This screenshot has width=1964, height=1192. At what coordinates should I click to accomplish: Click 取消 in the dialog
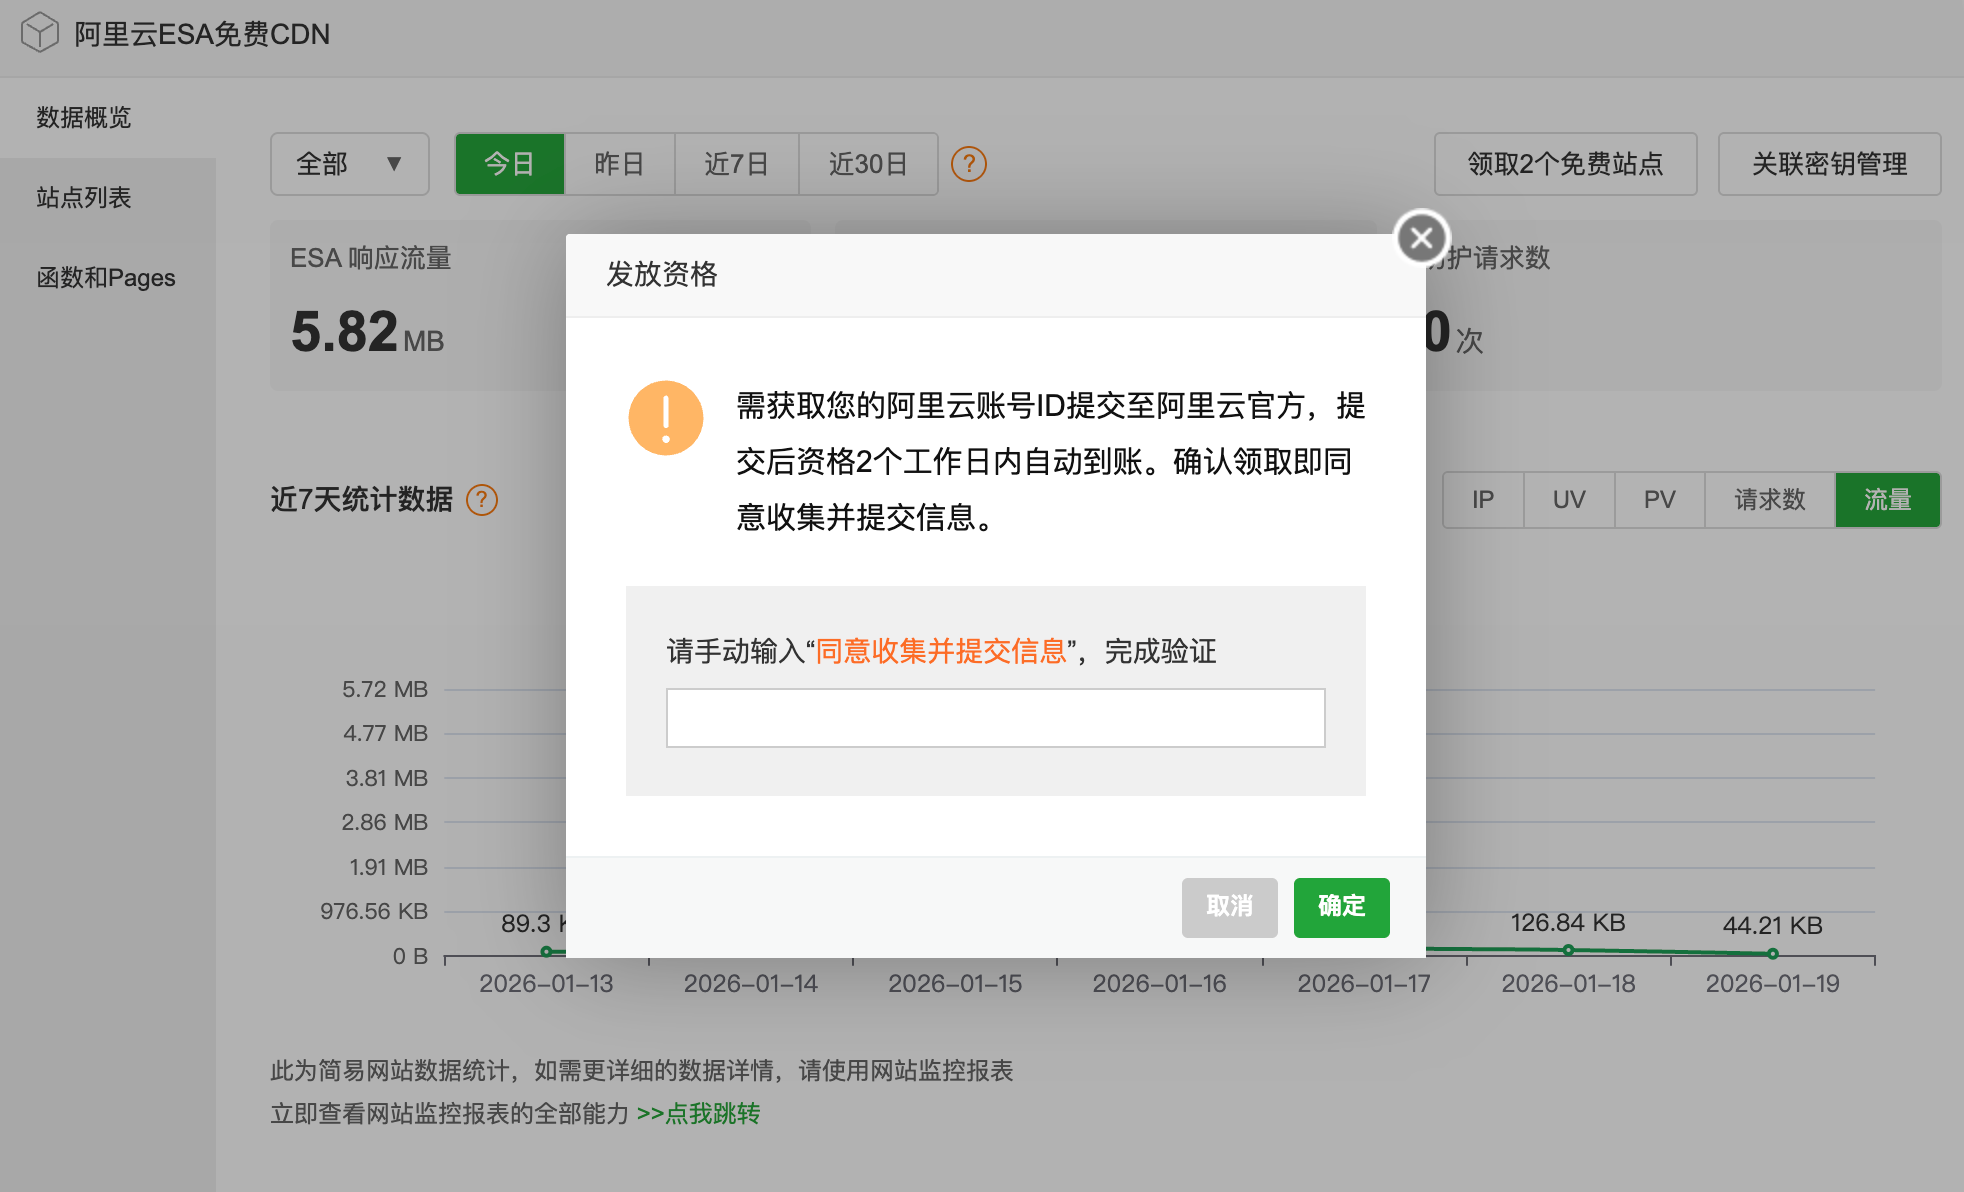point(1230,907)
